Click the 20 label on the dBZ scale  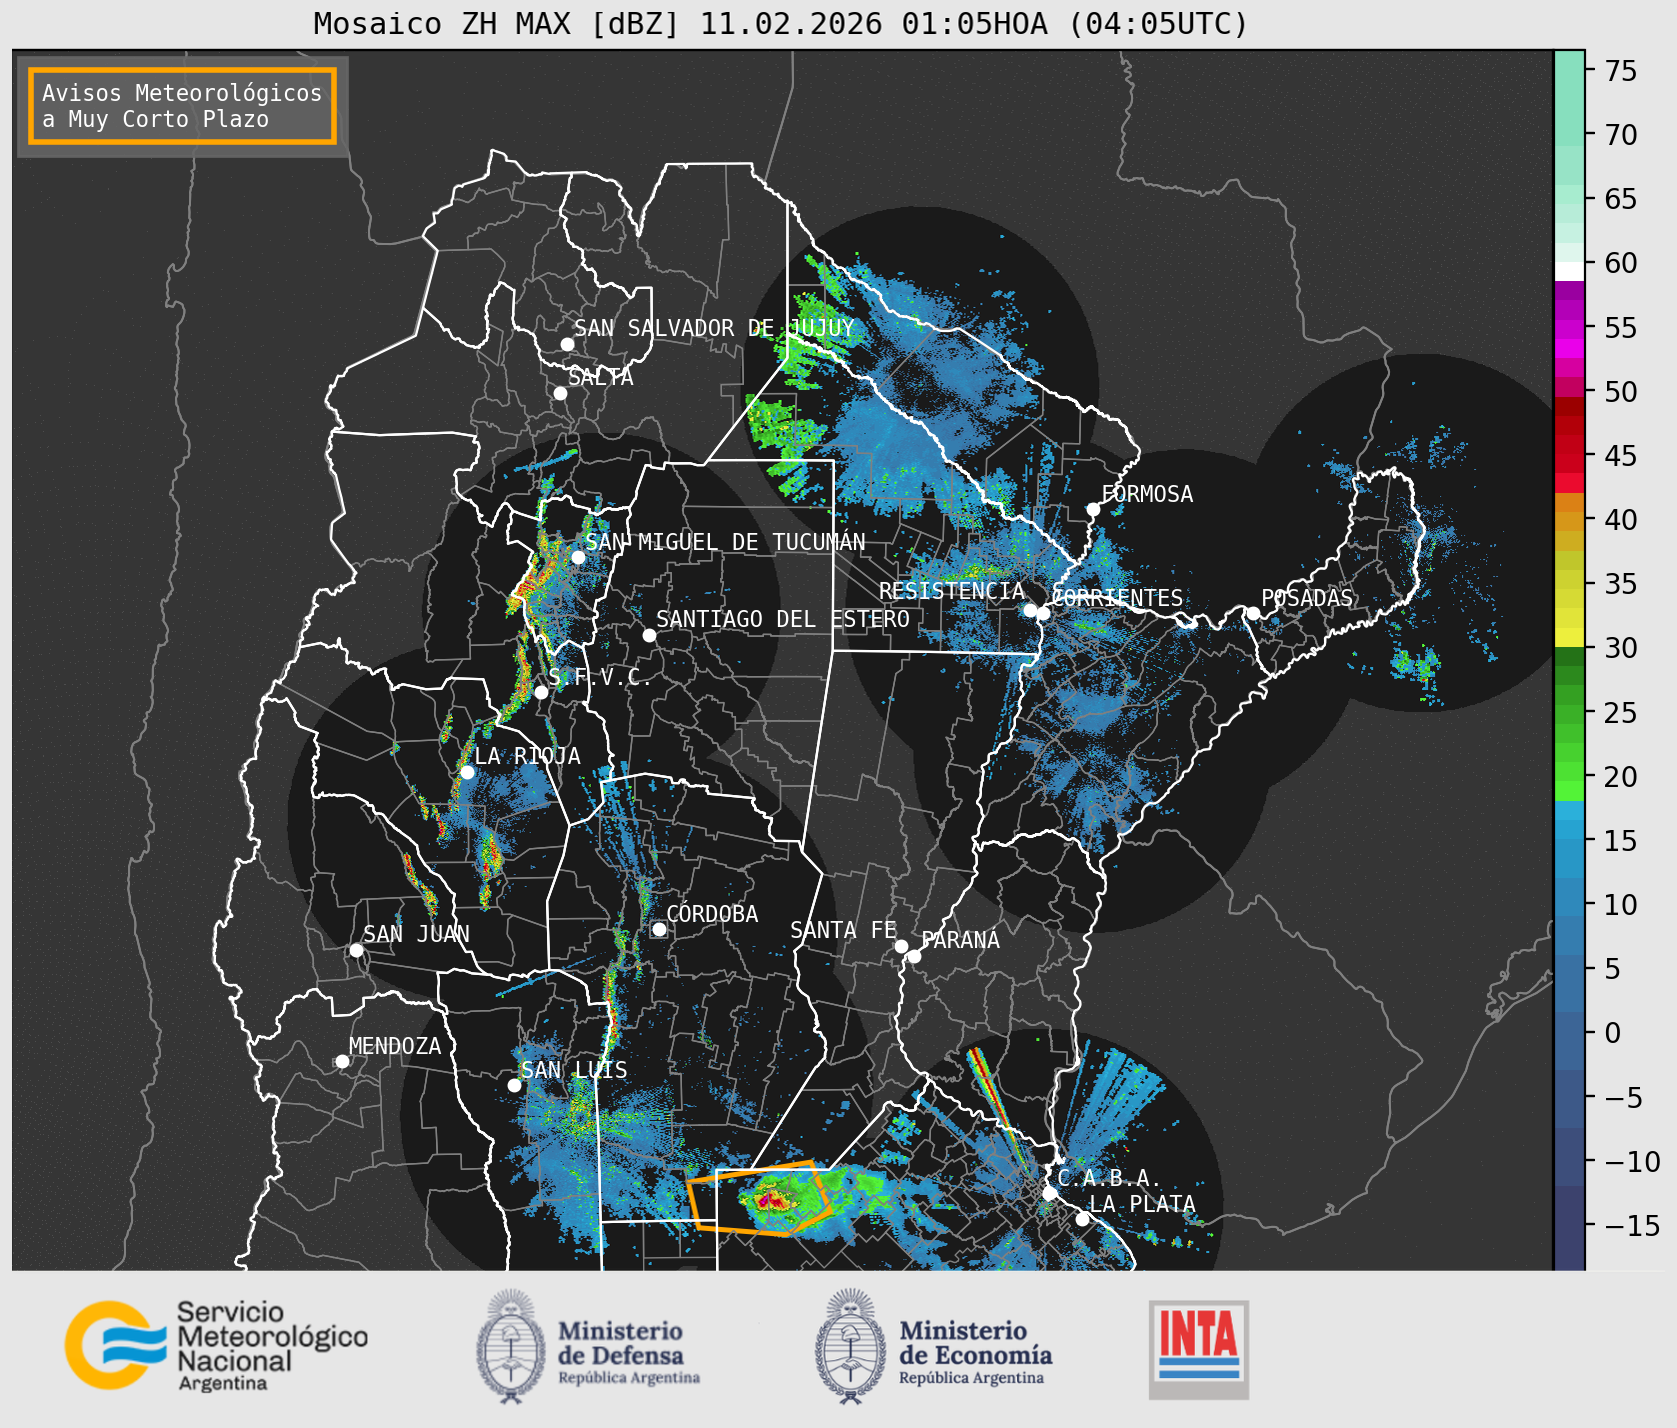click(1621, 777)
